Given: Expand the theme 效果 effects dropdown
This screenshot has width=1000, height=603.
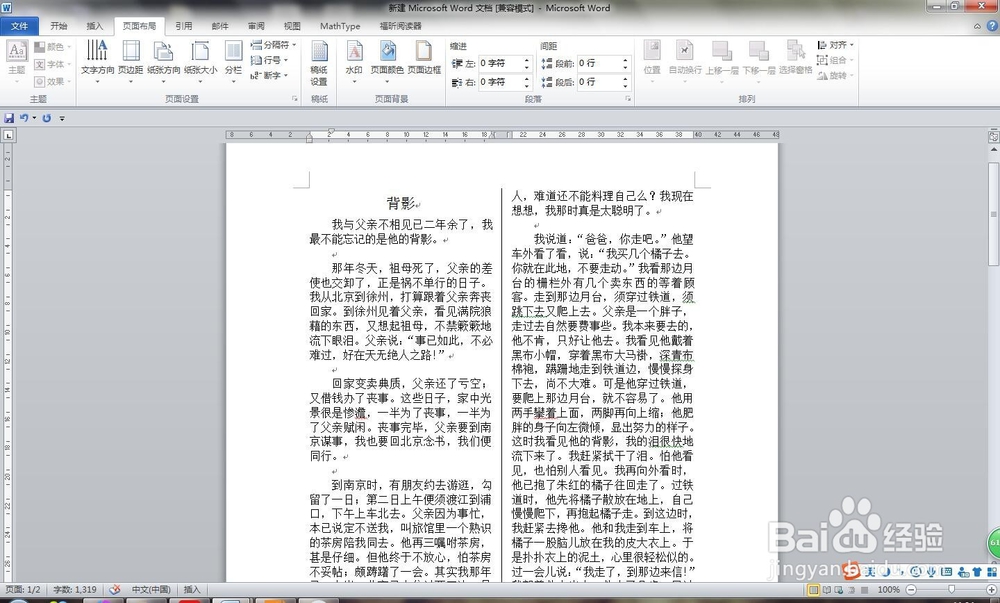Looking at the screenshot, I should tap(52, 82).
